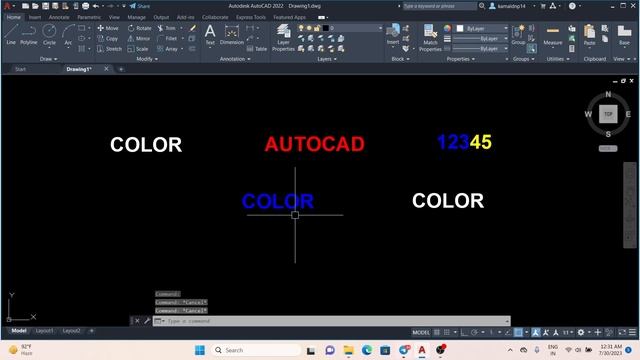The image size is (640, 360).
Task: Open Microsoft Edge from the taskbar
Action: [367, 350]
